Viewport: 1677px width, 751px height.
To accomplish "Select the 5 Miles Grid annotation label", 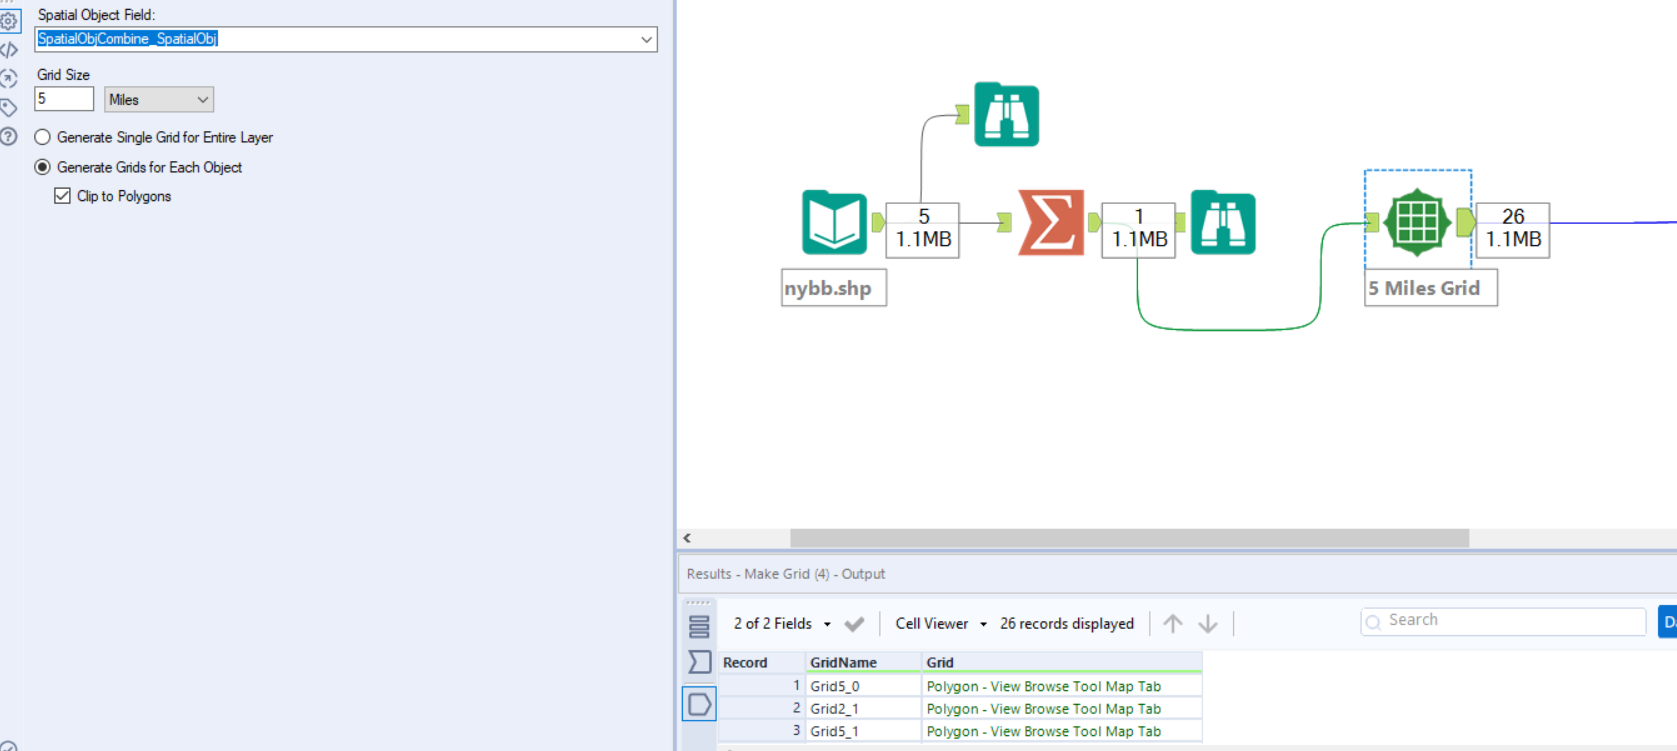I will (x=1431, y=288).
